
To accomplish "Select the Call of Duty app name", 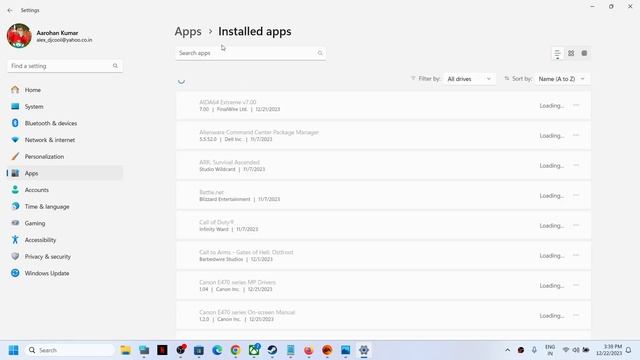I will point(216,222).
